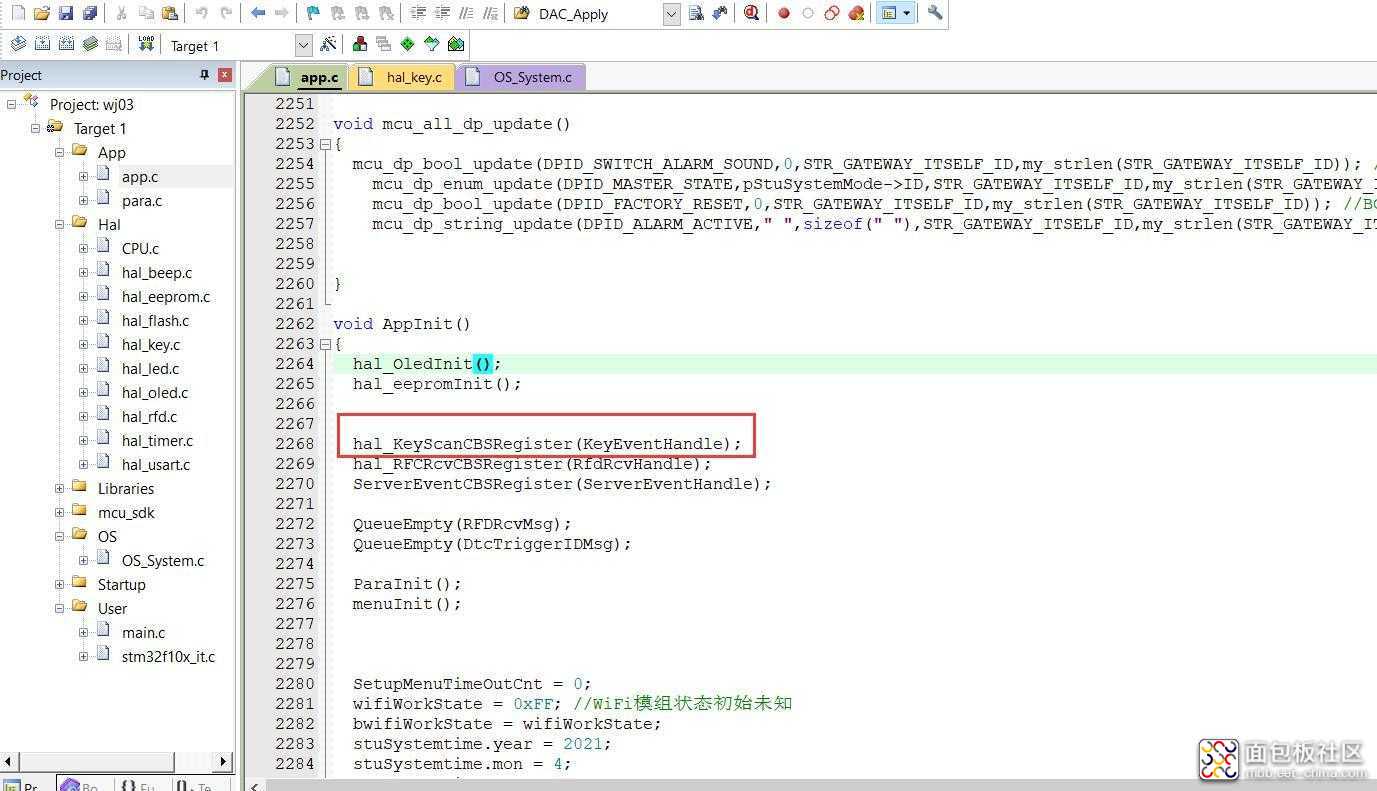The width and height of the screenshot is (1377, 791).
Task: Click green diamond Run-Time Environment icon
Action: coord(408,44)
